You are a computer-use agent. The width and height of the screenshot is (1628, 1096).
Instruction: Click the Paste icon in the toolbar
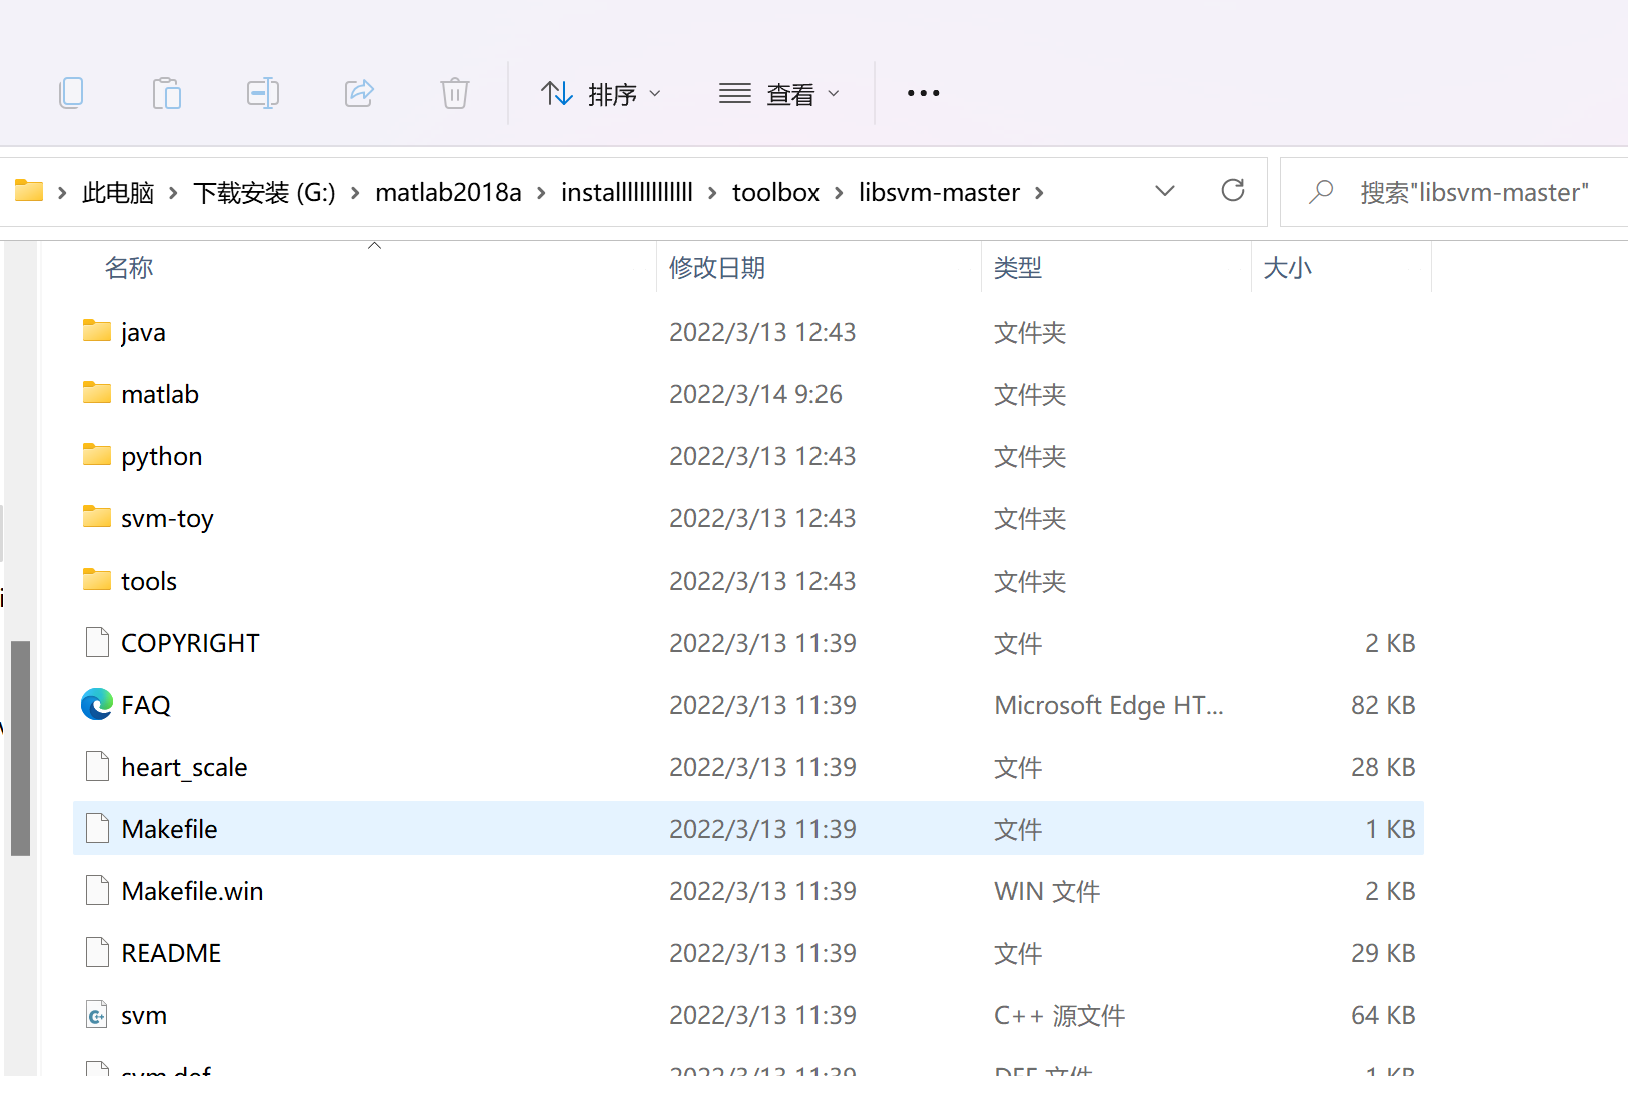(166, 92)
